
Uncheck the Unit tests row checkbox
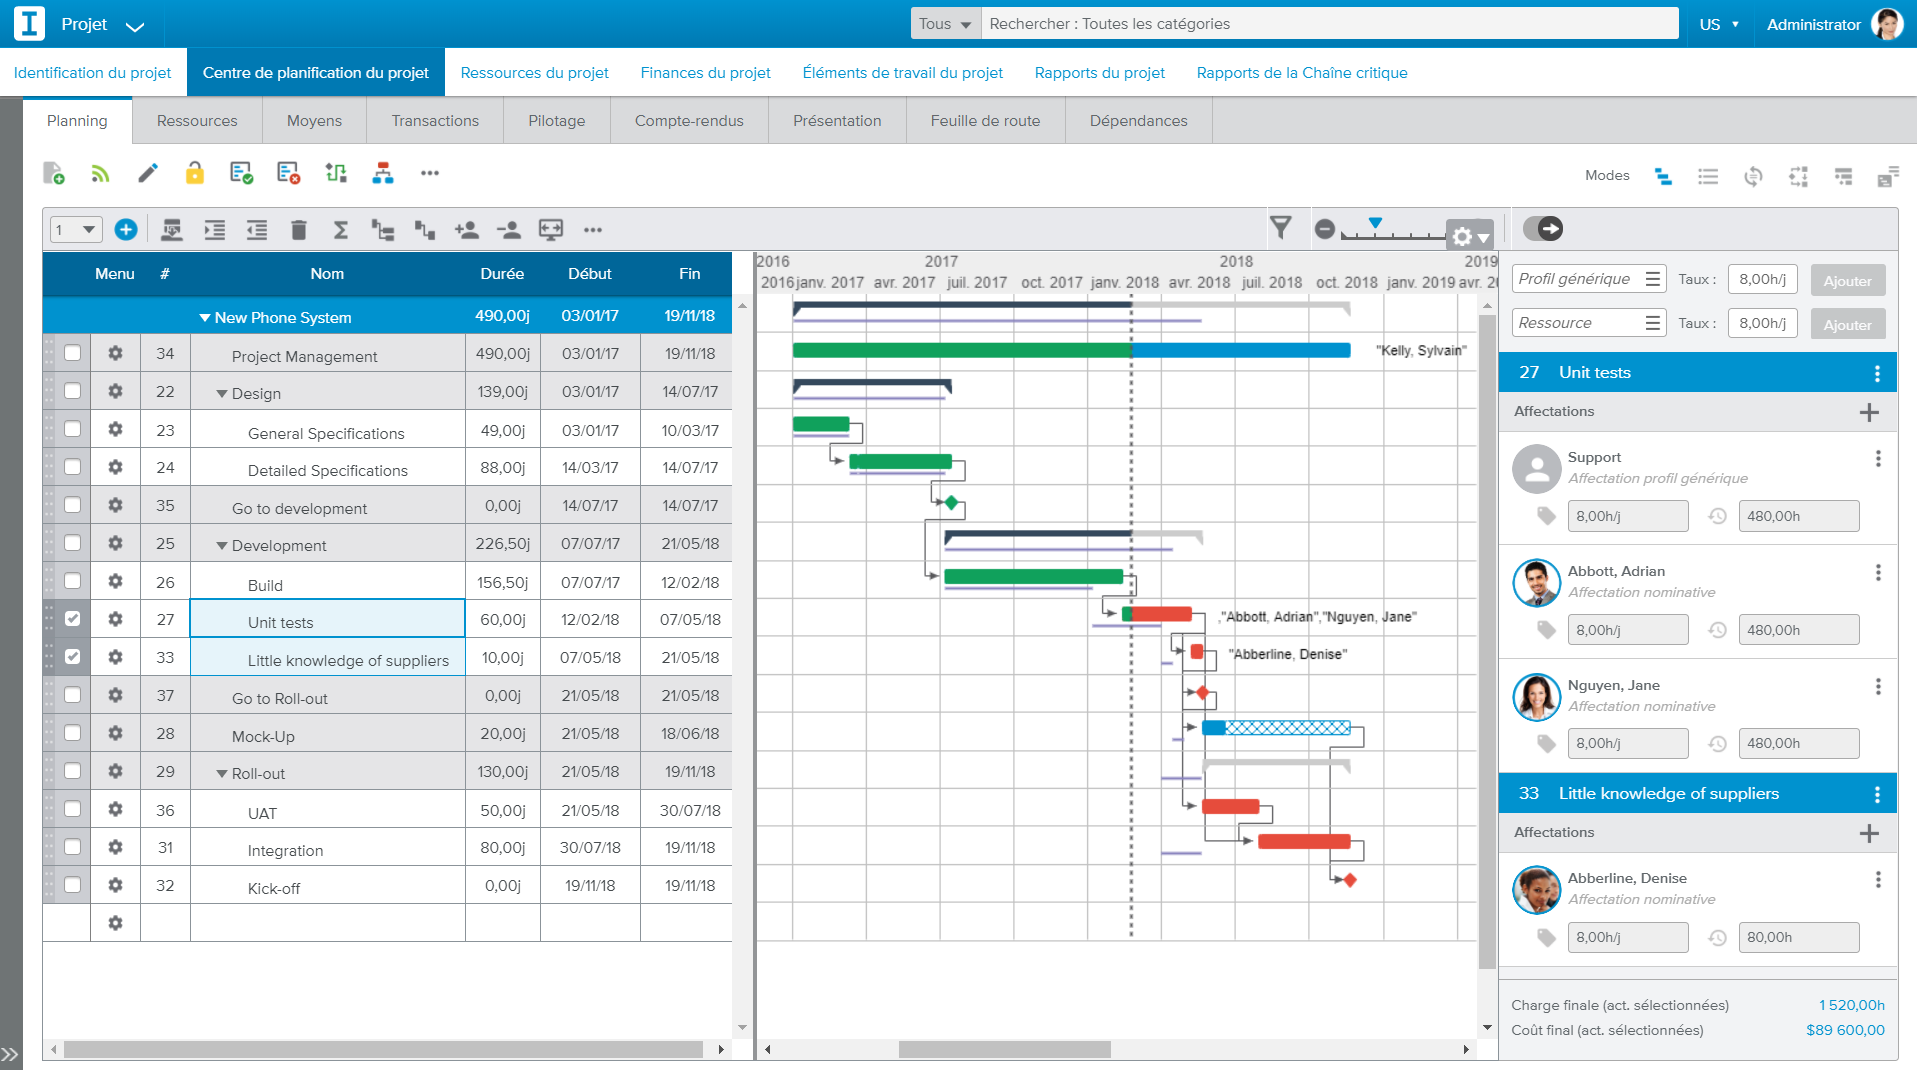click(71, 618)
